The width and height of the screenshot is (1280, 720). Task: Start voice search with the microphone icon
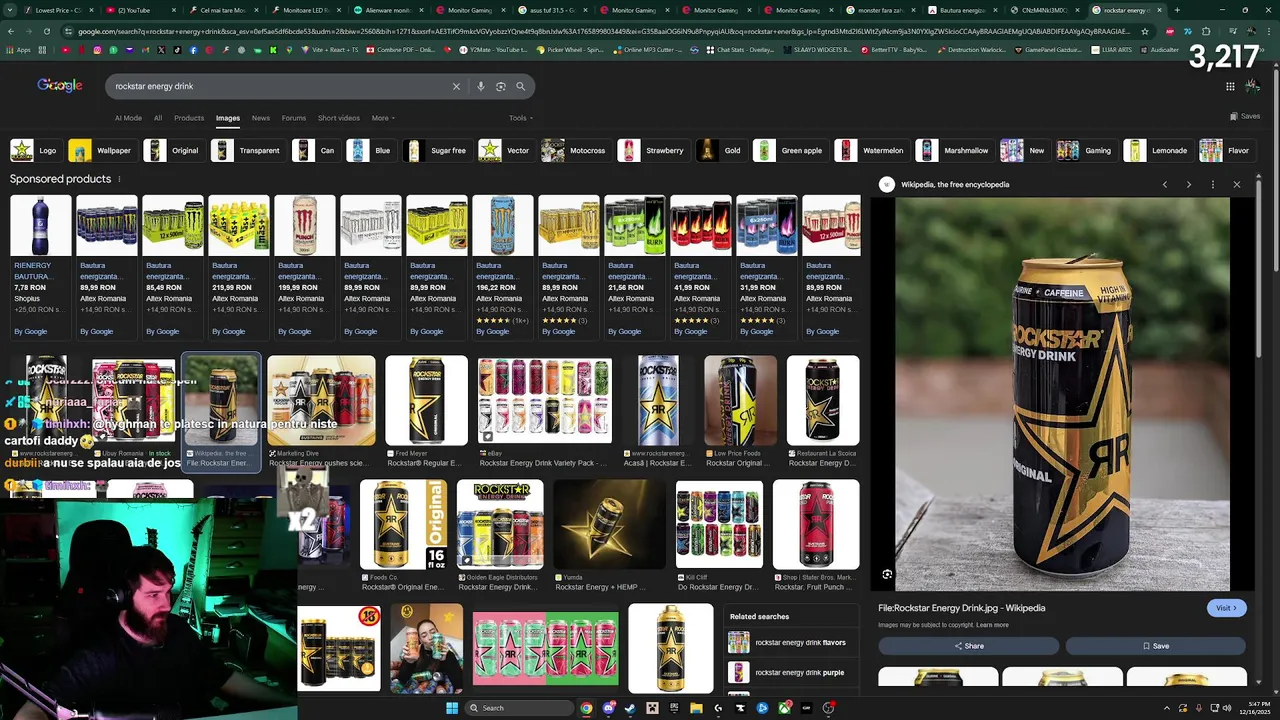481,86
